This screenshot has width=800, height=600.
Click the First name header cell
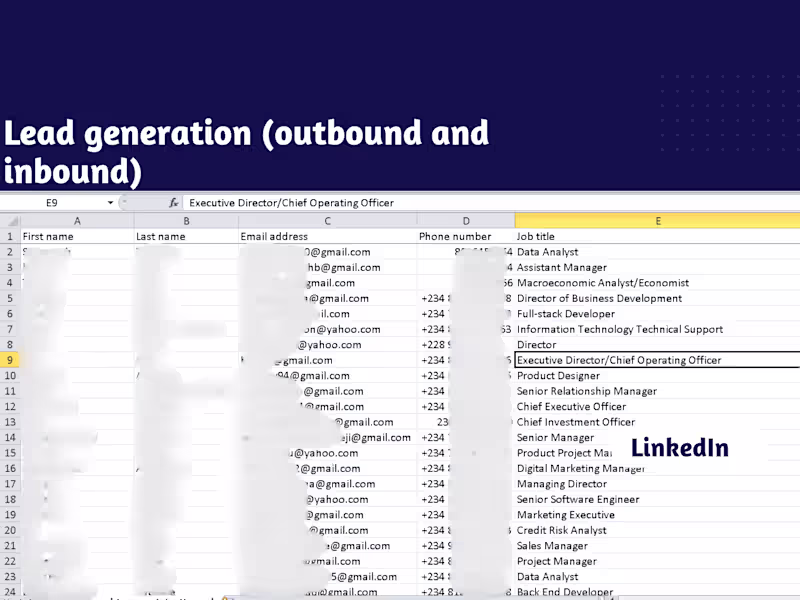pyautogui.click(x=77, y=236)
